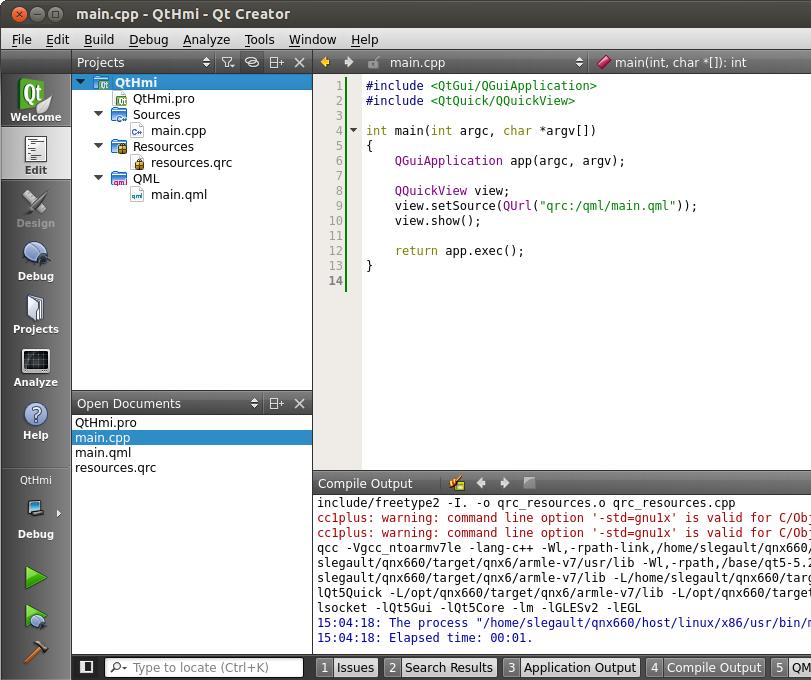
Task: Open the Welcome mode
Action: [x=36, y=100]
